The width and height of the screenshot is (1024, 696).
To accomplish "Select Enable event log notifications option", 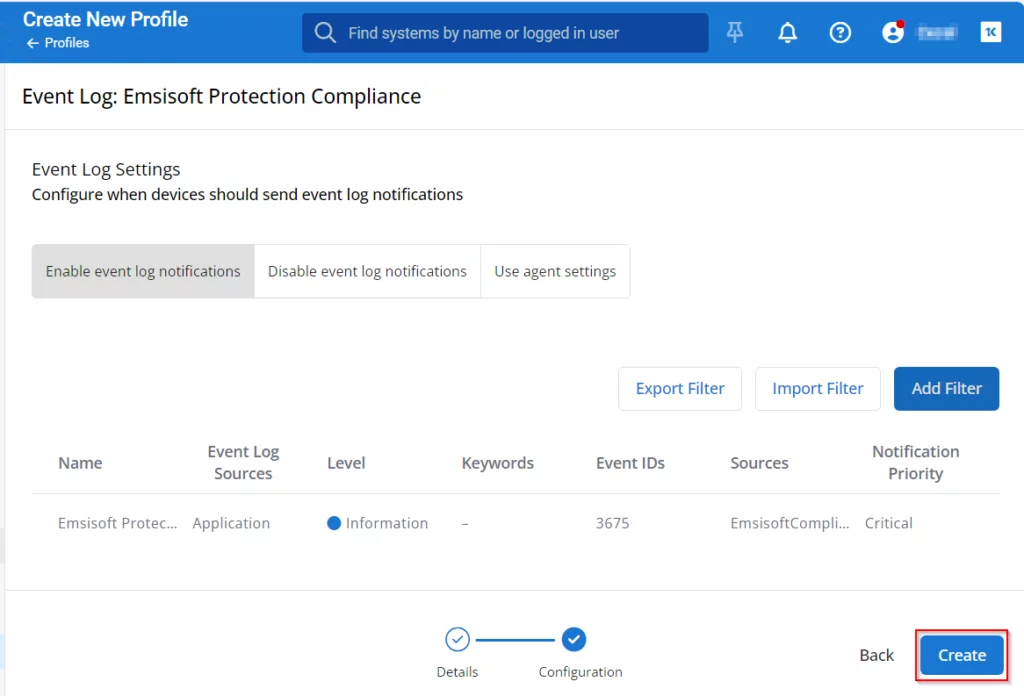I will click(x=143, y=271).
